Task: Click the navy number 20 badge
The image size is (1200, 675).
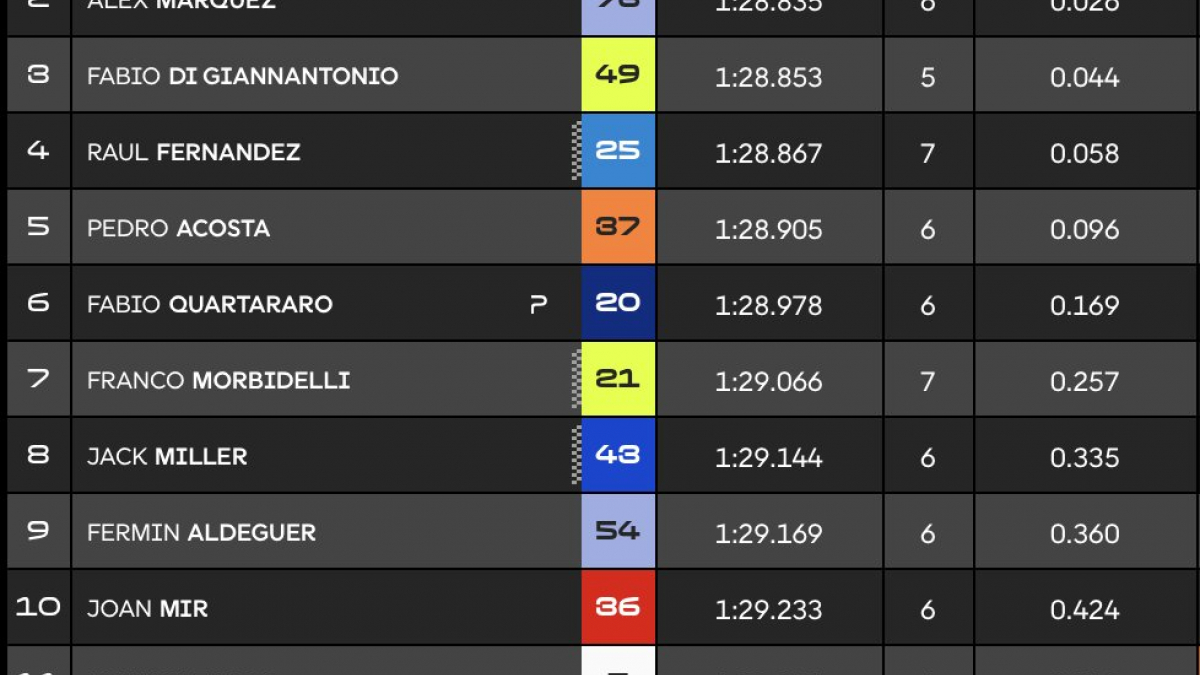Action: coord(618,303)
